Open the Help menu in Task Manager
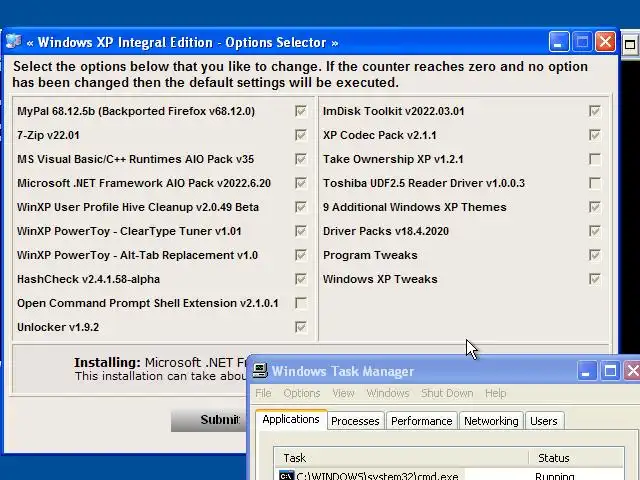Screen dimensions: 640x480 [496, 393]
